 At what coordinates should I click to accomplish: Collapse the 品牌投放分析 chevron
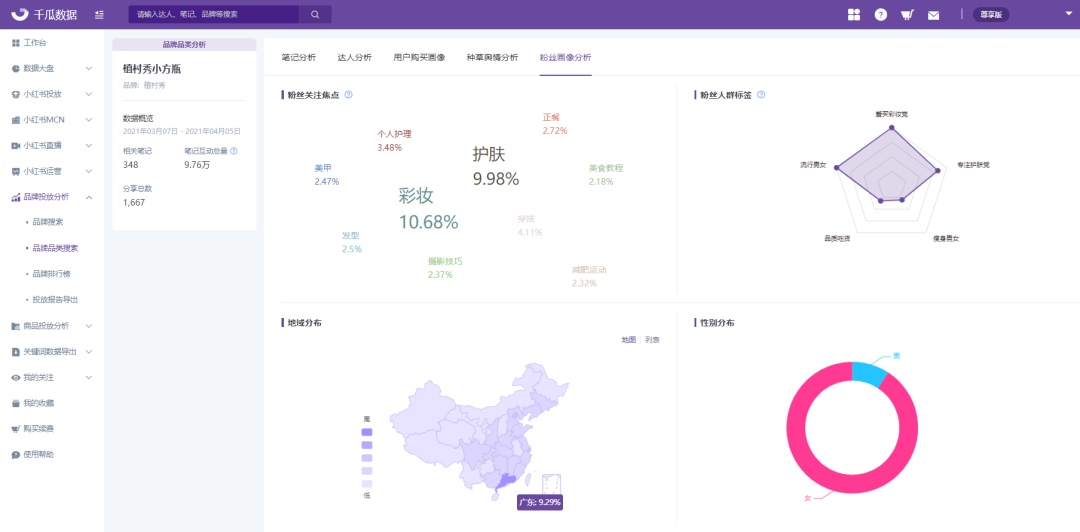point(89,197)
